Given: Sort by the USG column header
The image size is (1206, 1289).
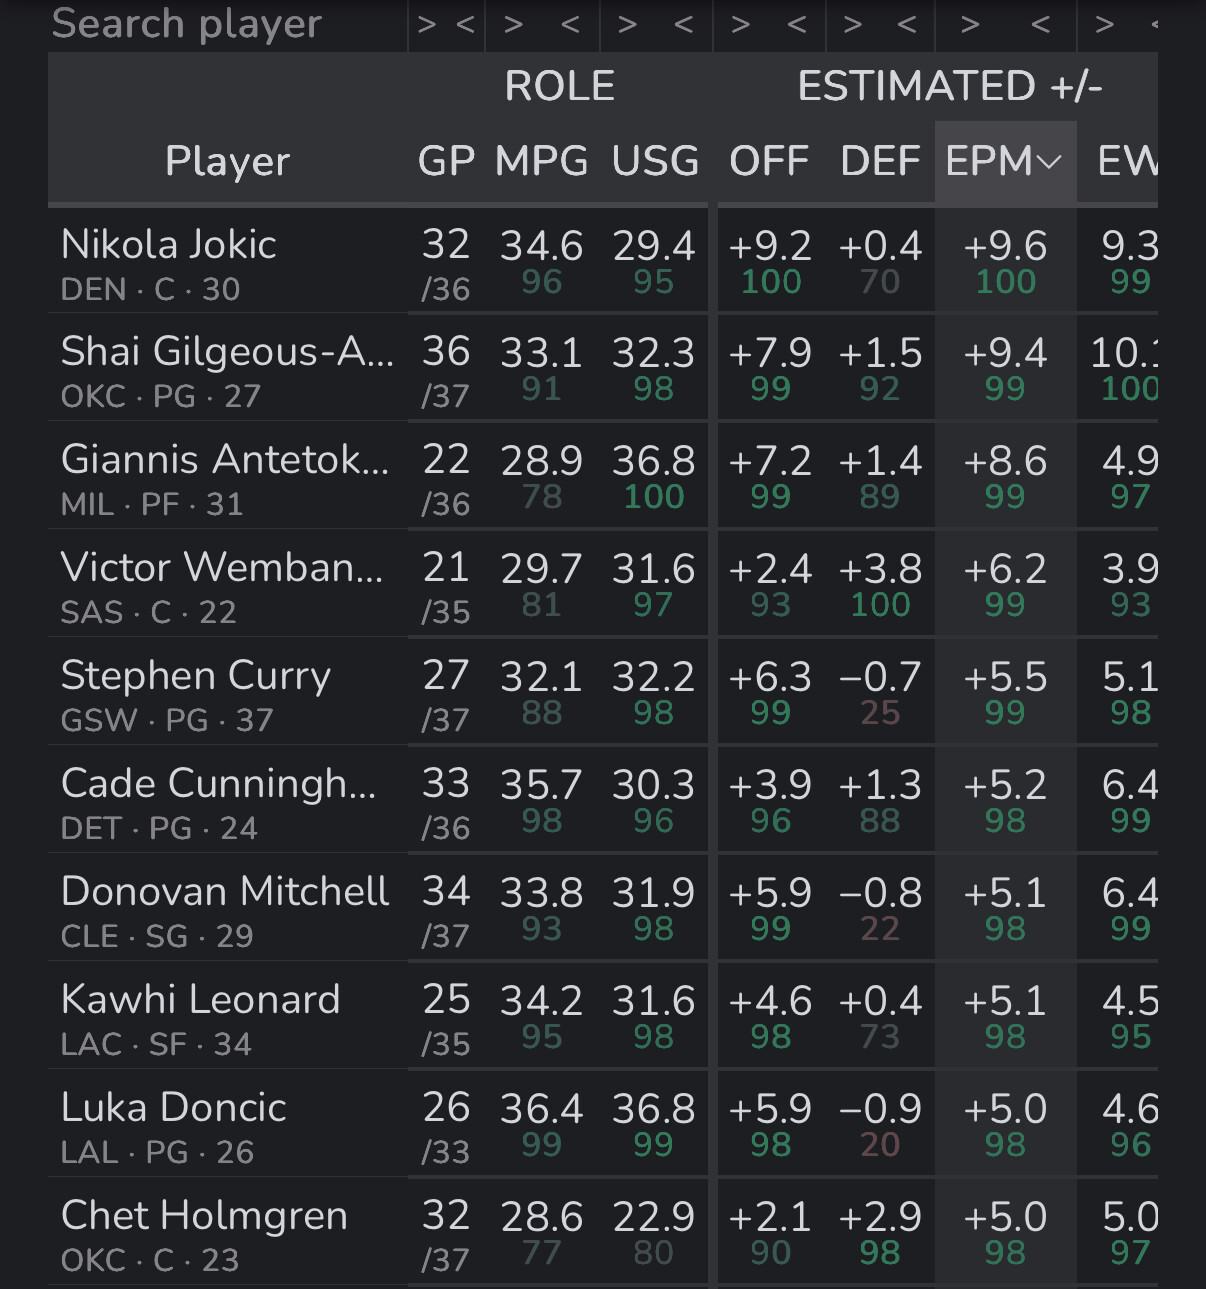Looking at the screenshot, I should coord(655,161).
